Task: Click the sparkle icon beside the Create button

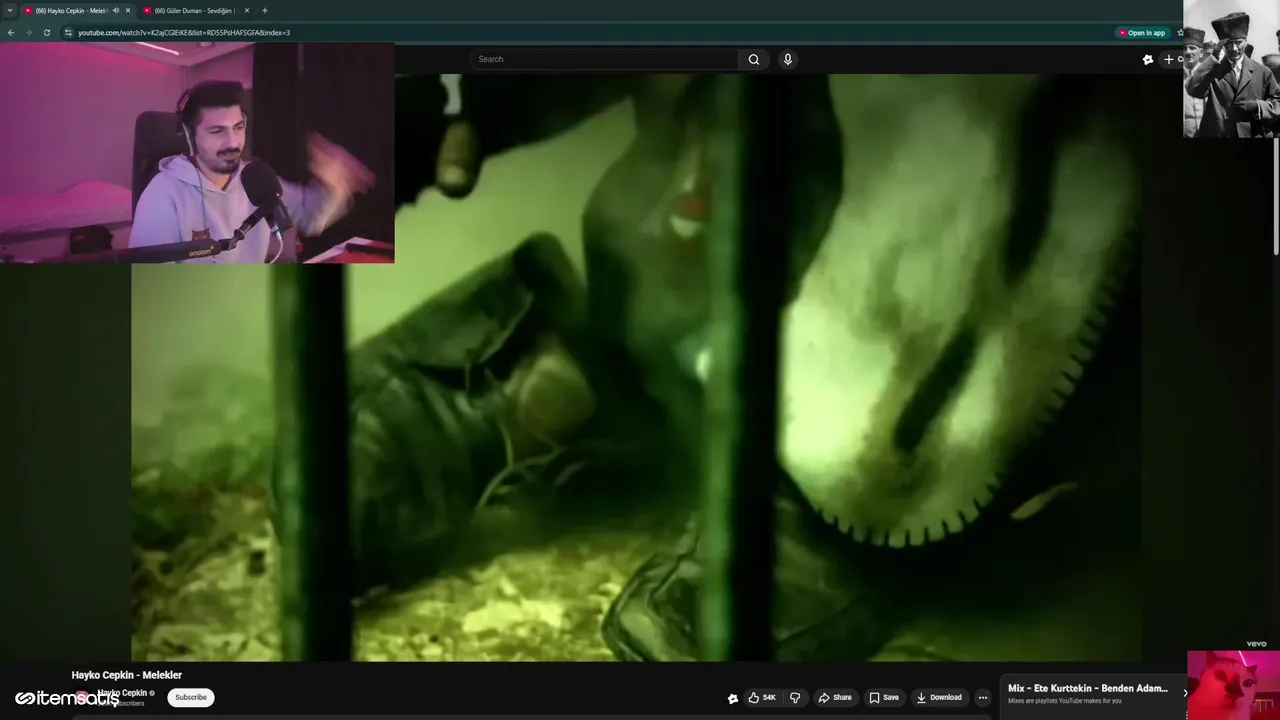Action: click(1148, 59)
